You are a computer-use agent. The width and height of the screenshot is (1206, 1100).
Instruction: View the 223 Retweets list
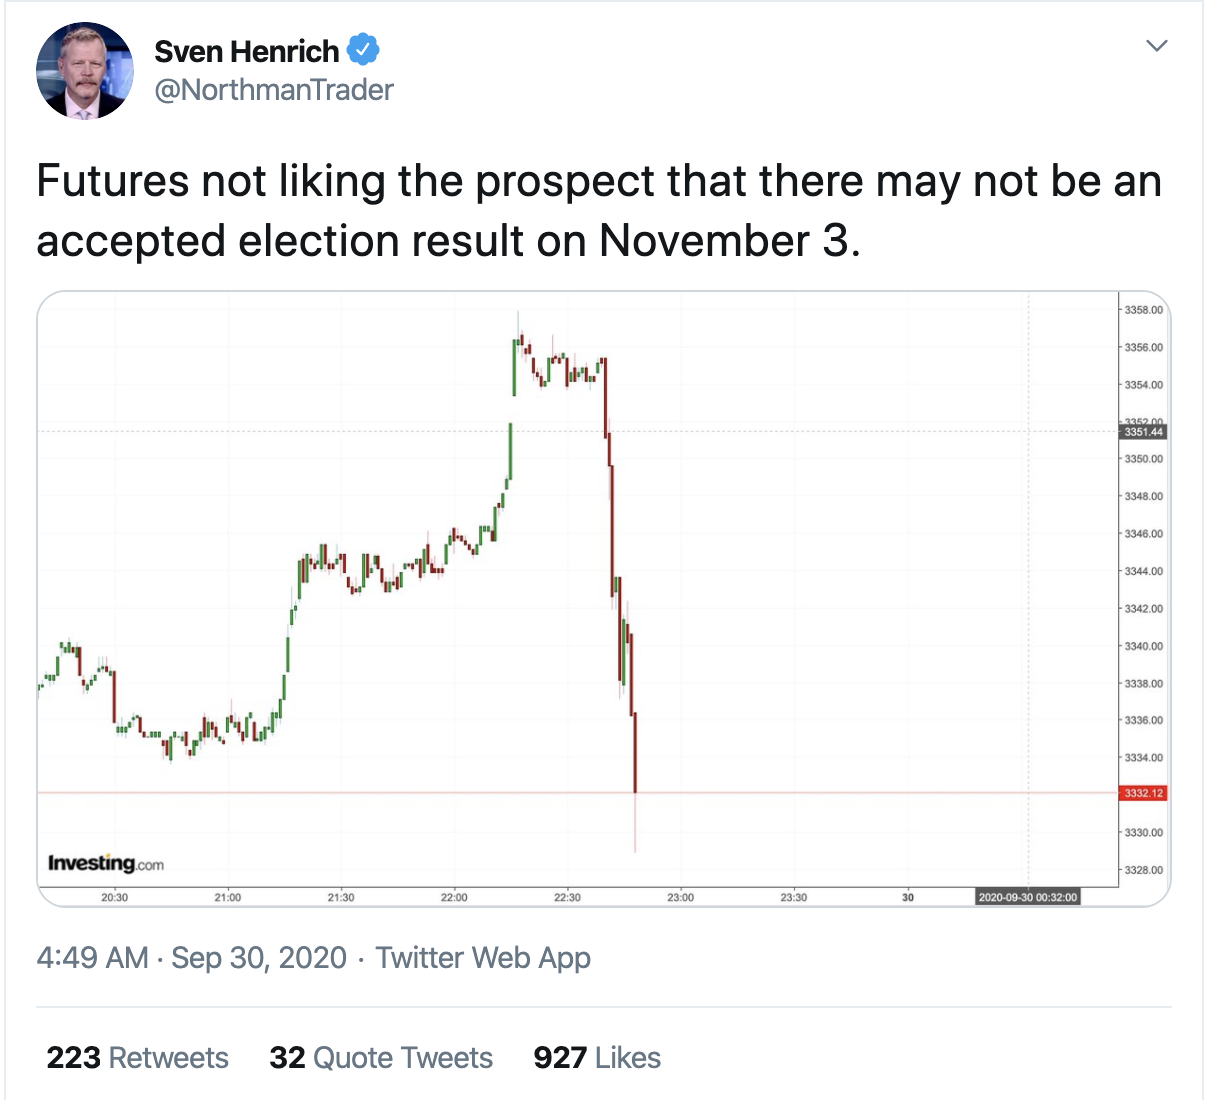[x=138, y=1058]
